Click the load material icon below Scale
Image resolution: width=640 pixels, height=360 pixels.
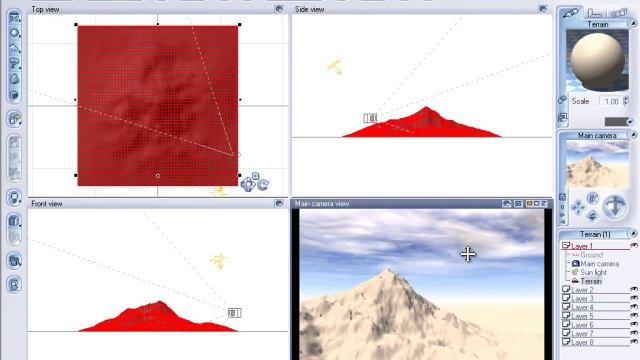pyautogui.click(x=562, y=118)
